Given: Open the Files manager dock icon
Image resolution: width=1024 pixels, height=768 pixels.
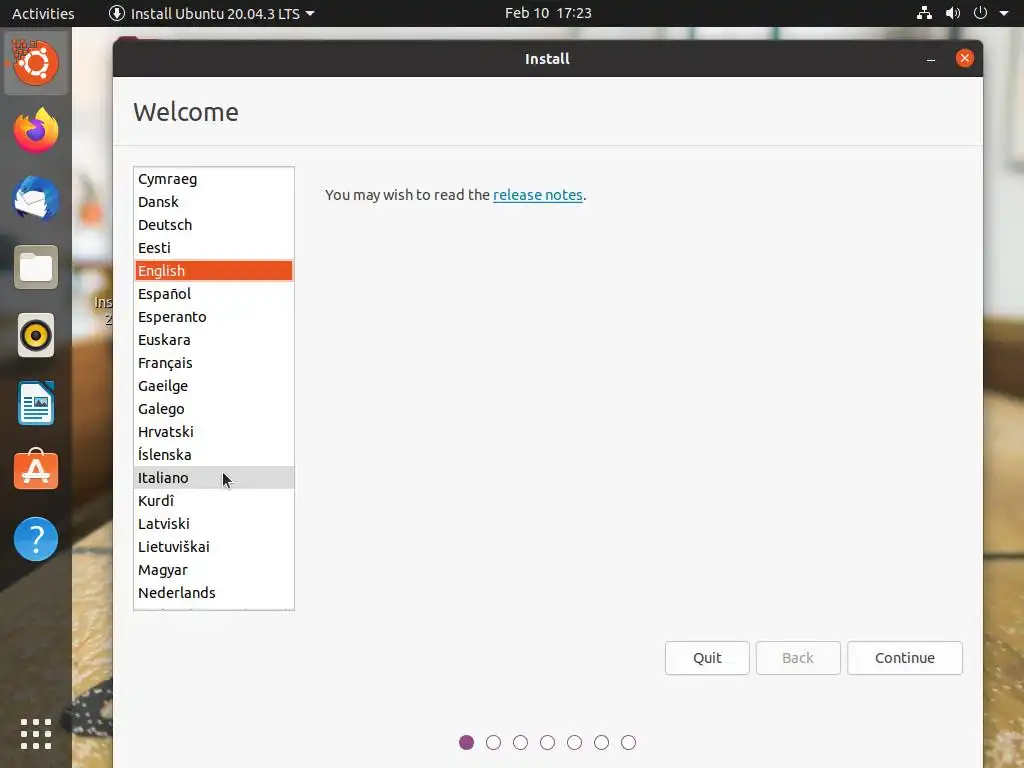Looking at the screenshot, I should tap(35, 267).
